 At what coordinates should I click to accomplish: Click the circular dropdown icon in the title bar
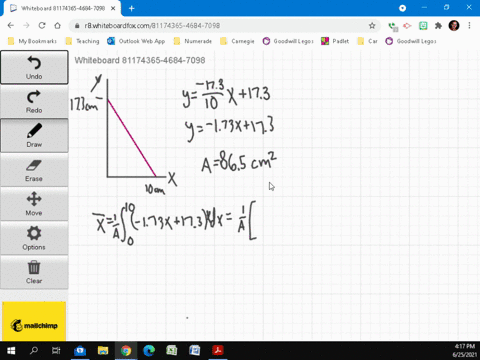pyautogui.click(x=402, y=8)
